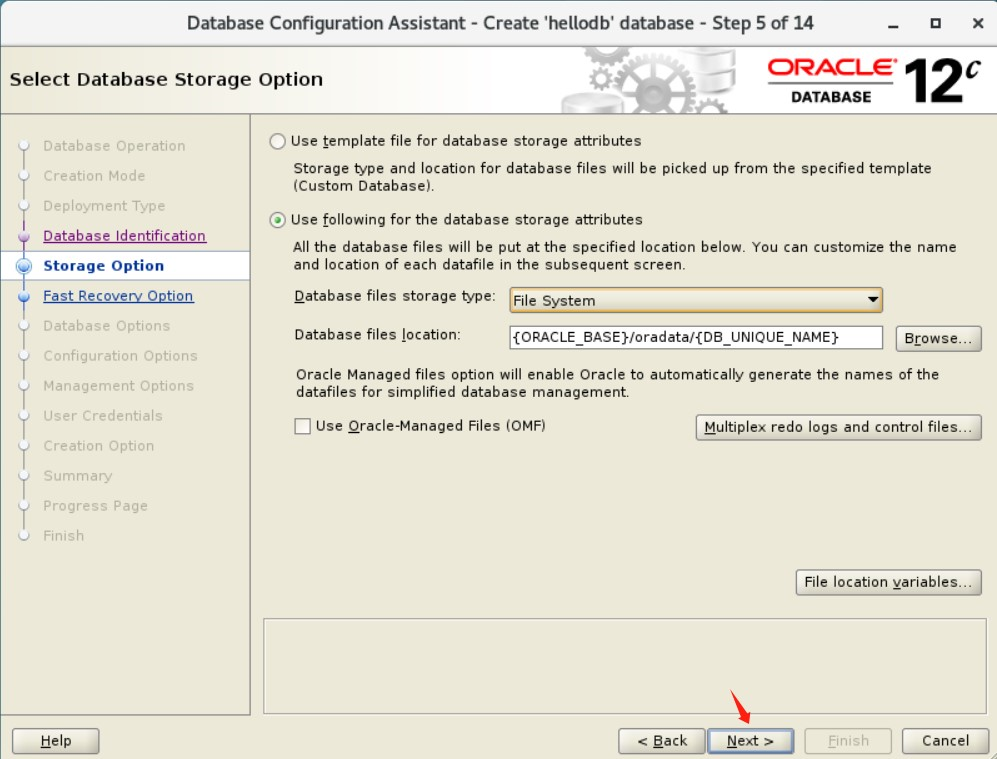997x759 pixels.
Task: Open File location variables dialog
Action: point(888,582)
